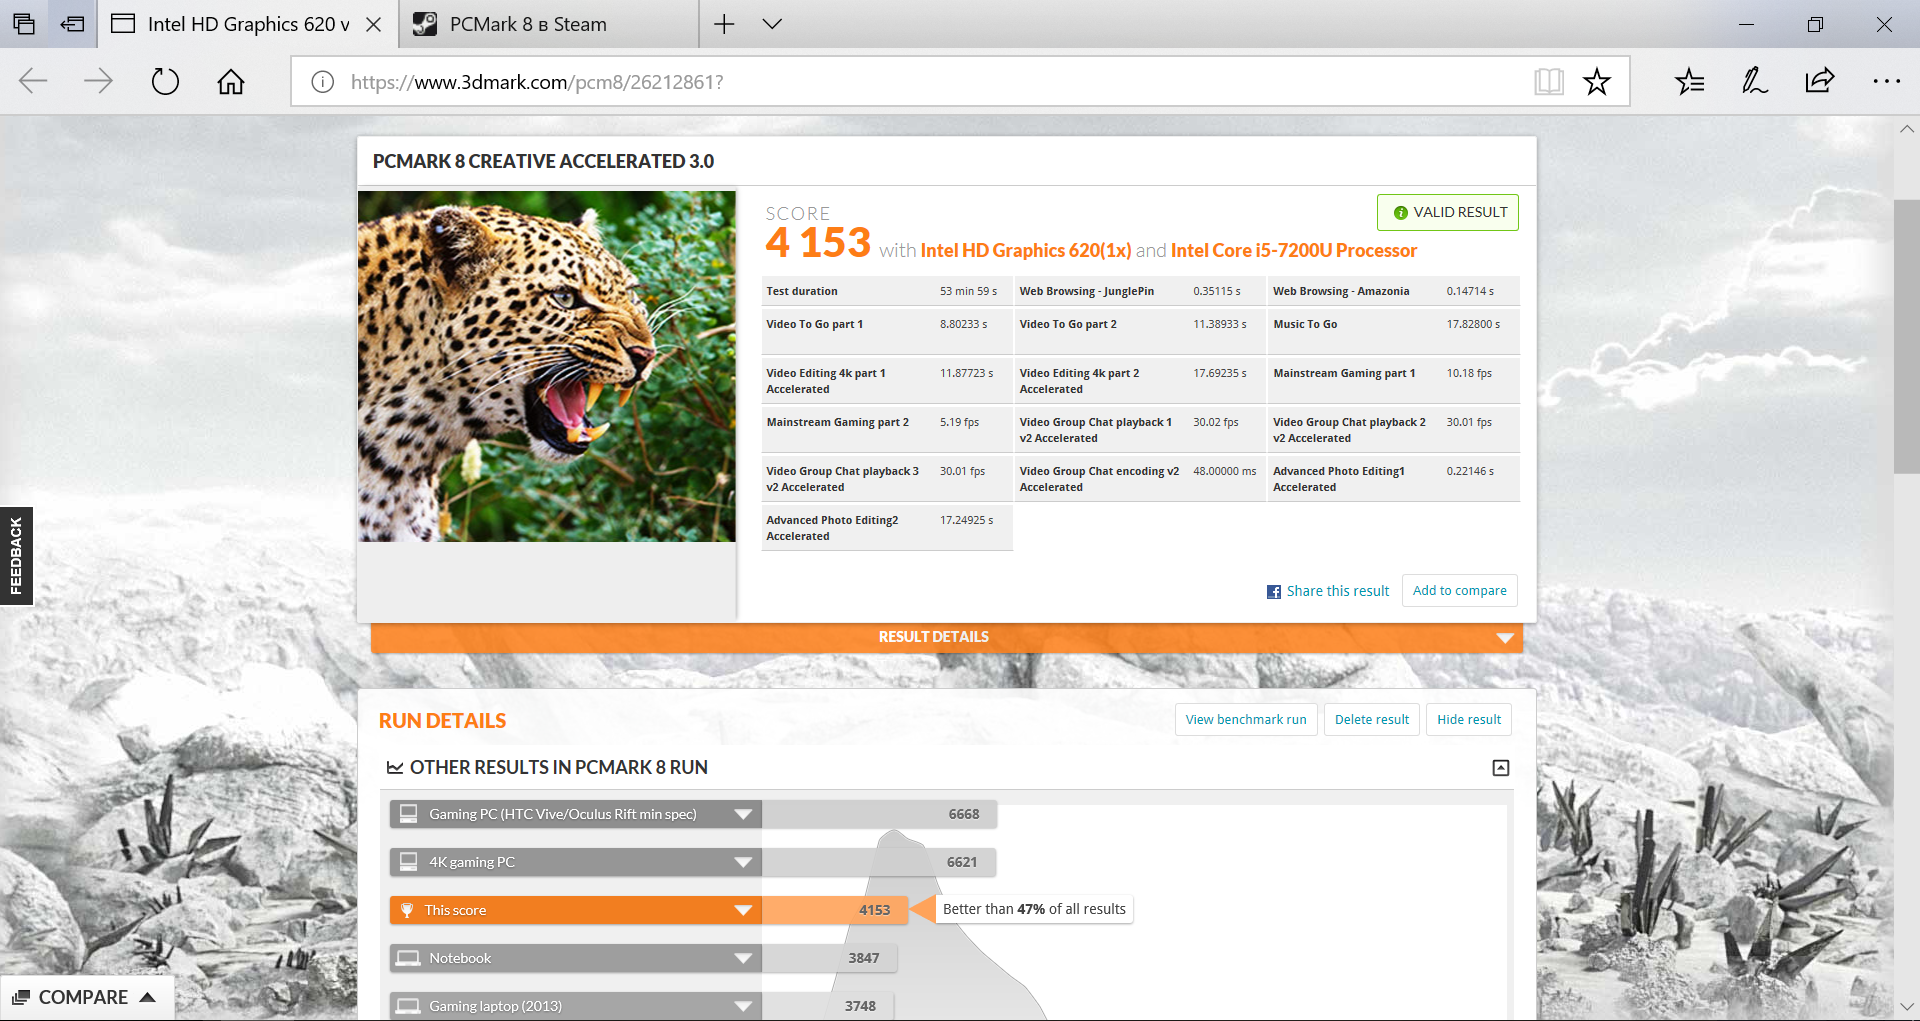This screenshot has height=1021, width=1920.
Task: Open a new browser tab
Action: (x=724, y=24)
